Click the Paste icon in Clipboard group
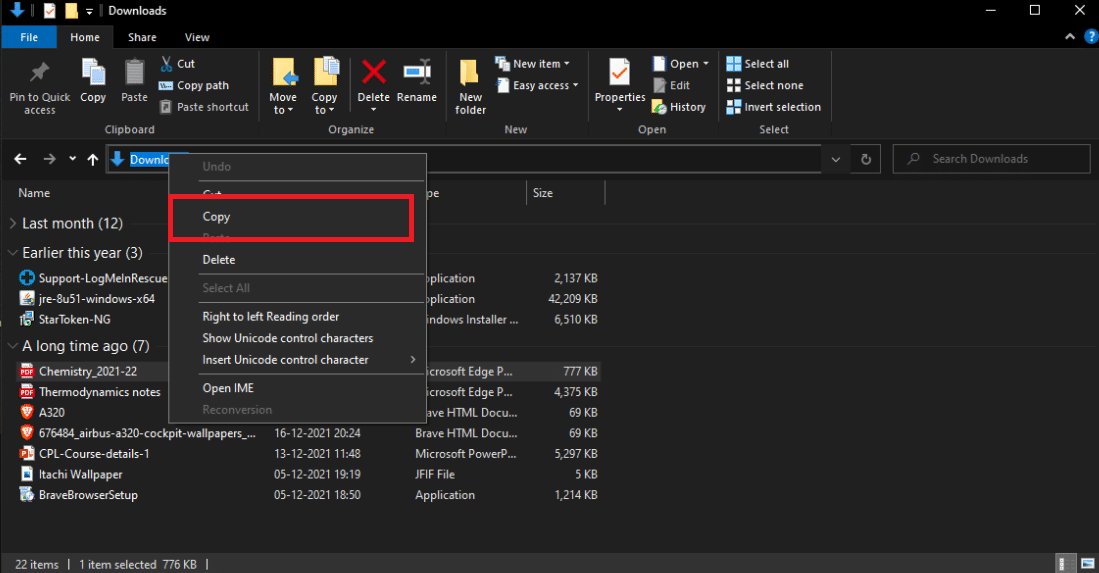The width and height of the screenshot is (1099, 573). point(135,74)
